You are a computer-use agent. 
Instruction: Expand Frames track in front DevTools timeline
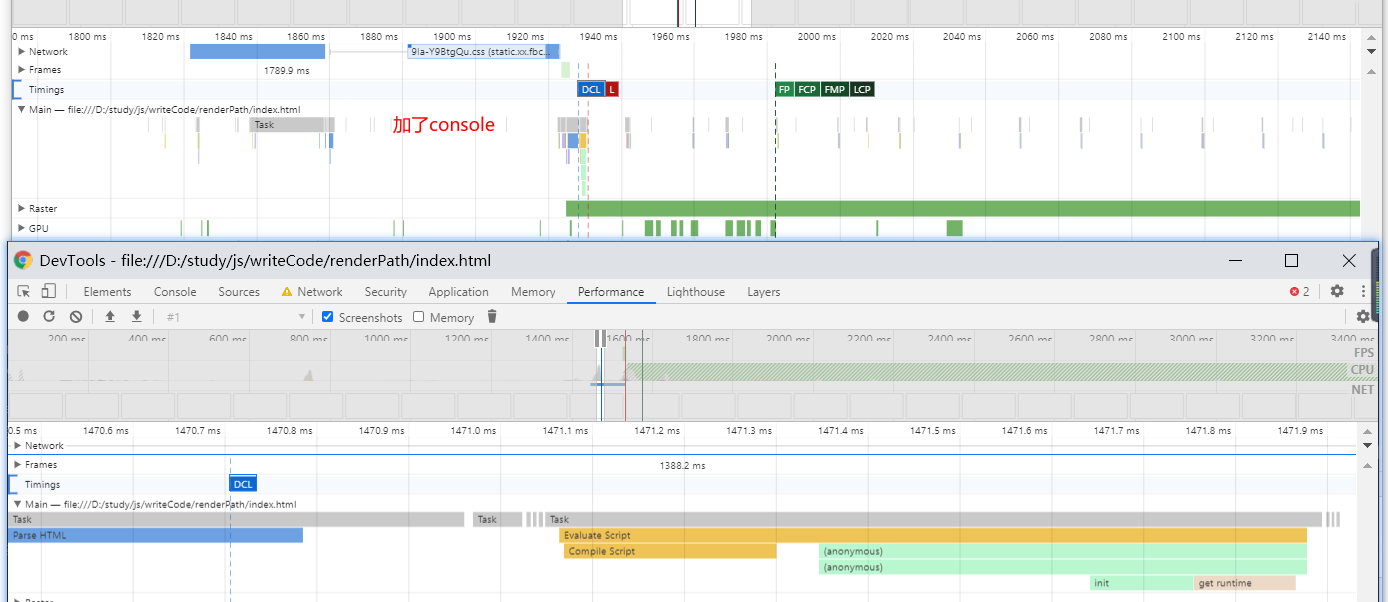click(x=18, y=465)
